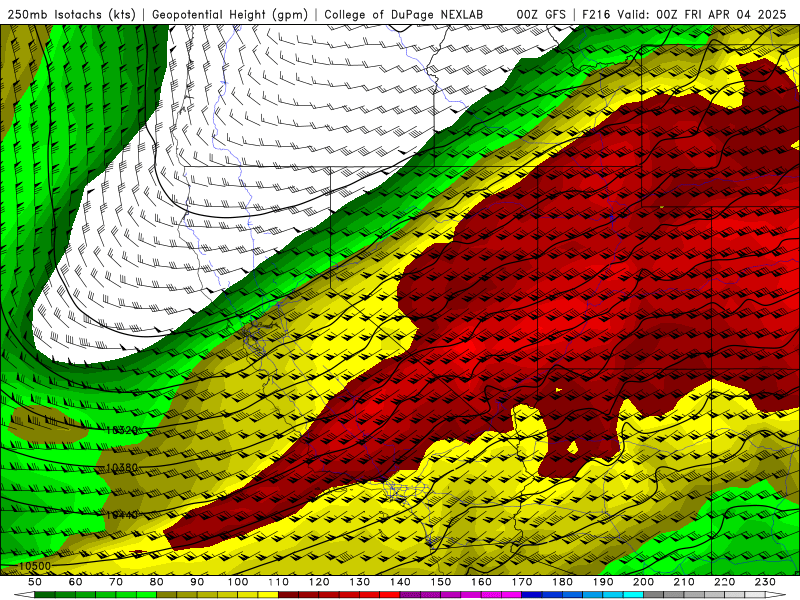Select the bright yellow swatch left of dark red
Screen dimensions: 800x600
268,595
